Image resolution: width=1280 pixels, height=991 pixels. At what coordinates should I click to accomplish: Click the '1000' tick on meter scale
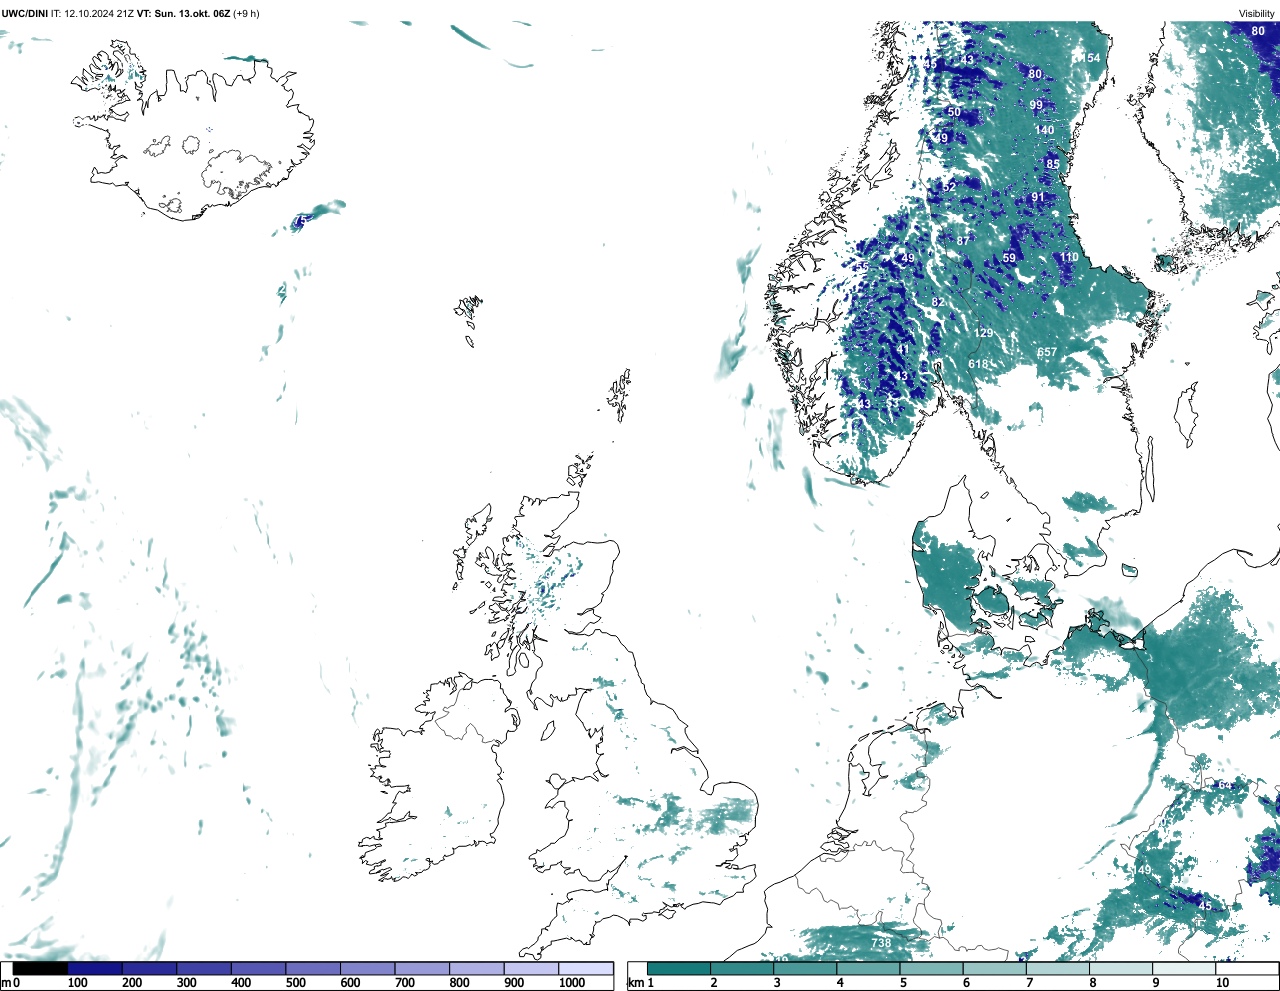point(572,983)
